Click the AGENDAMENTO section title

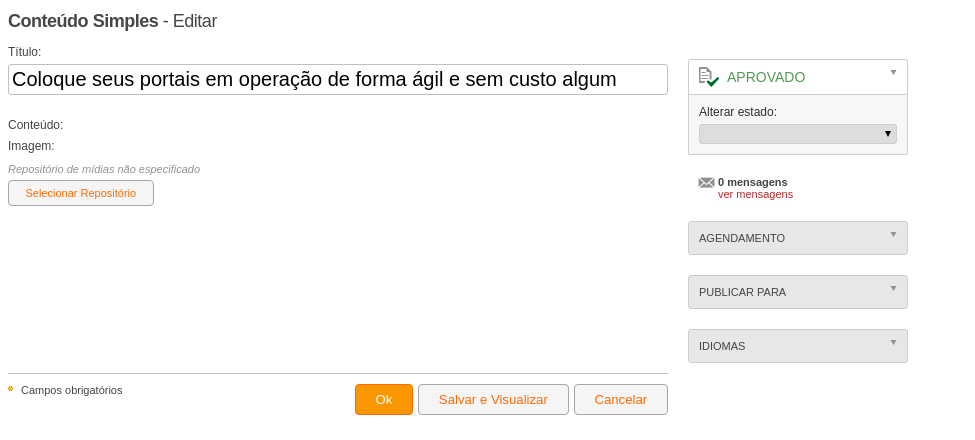point(742,238)
